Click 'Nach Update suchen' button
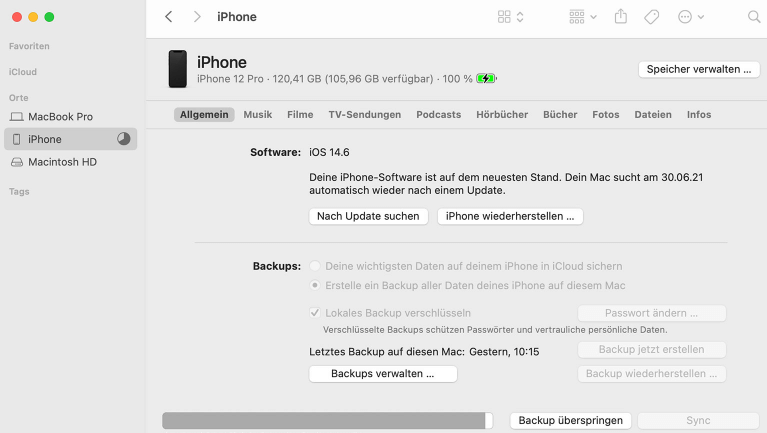Screen dimensions: 767x433 point(368,216)
